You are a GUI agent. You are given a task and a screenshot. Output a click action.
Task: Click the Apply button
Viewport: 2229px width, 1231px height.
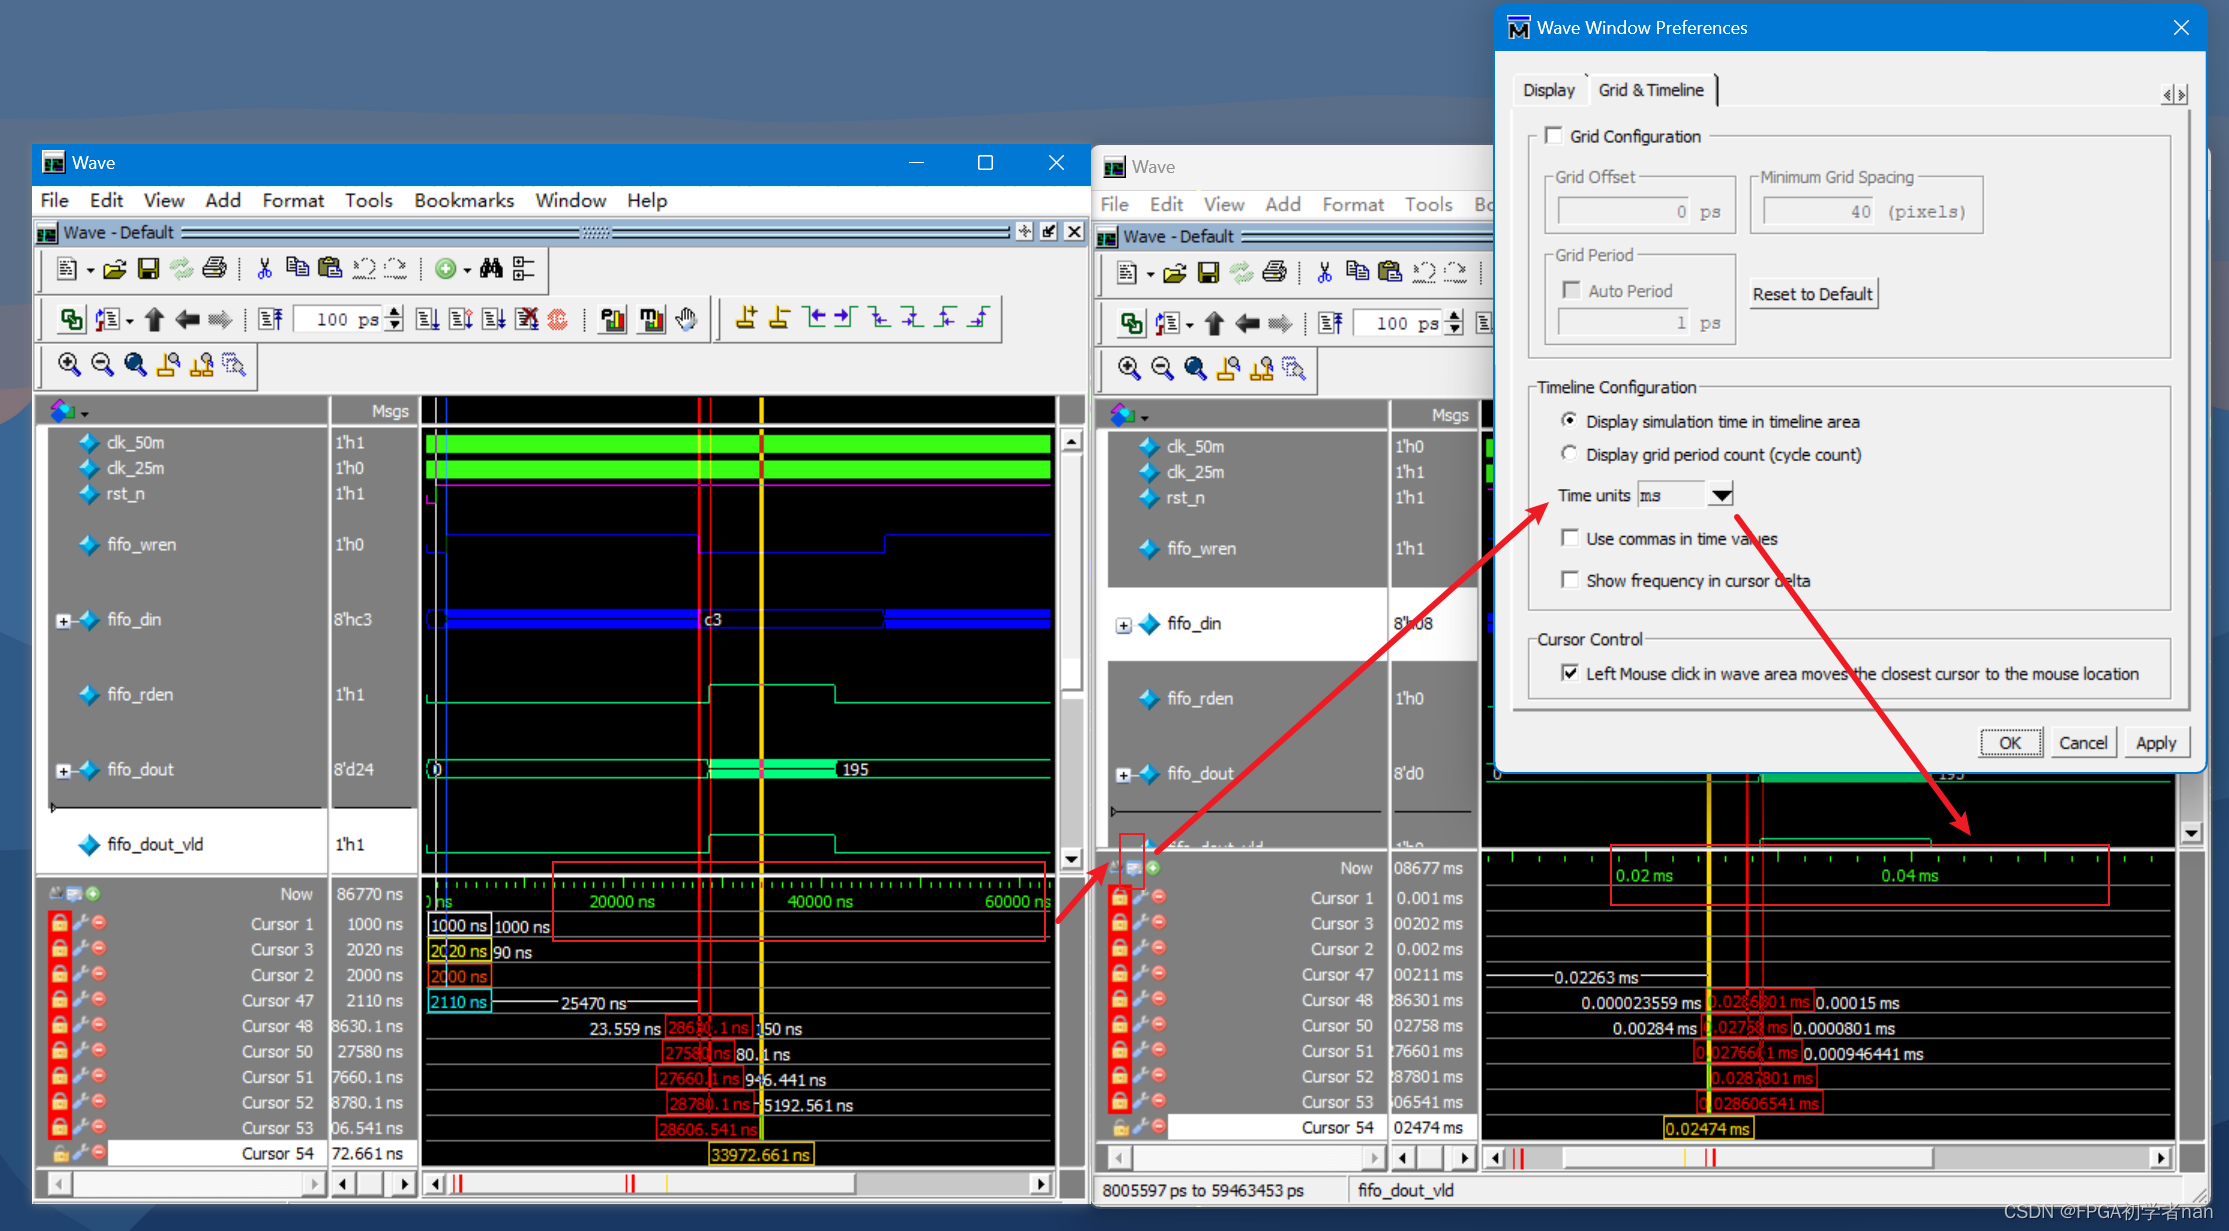coord(2155,742)
